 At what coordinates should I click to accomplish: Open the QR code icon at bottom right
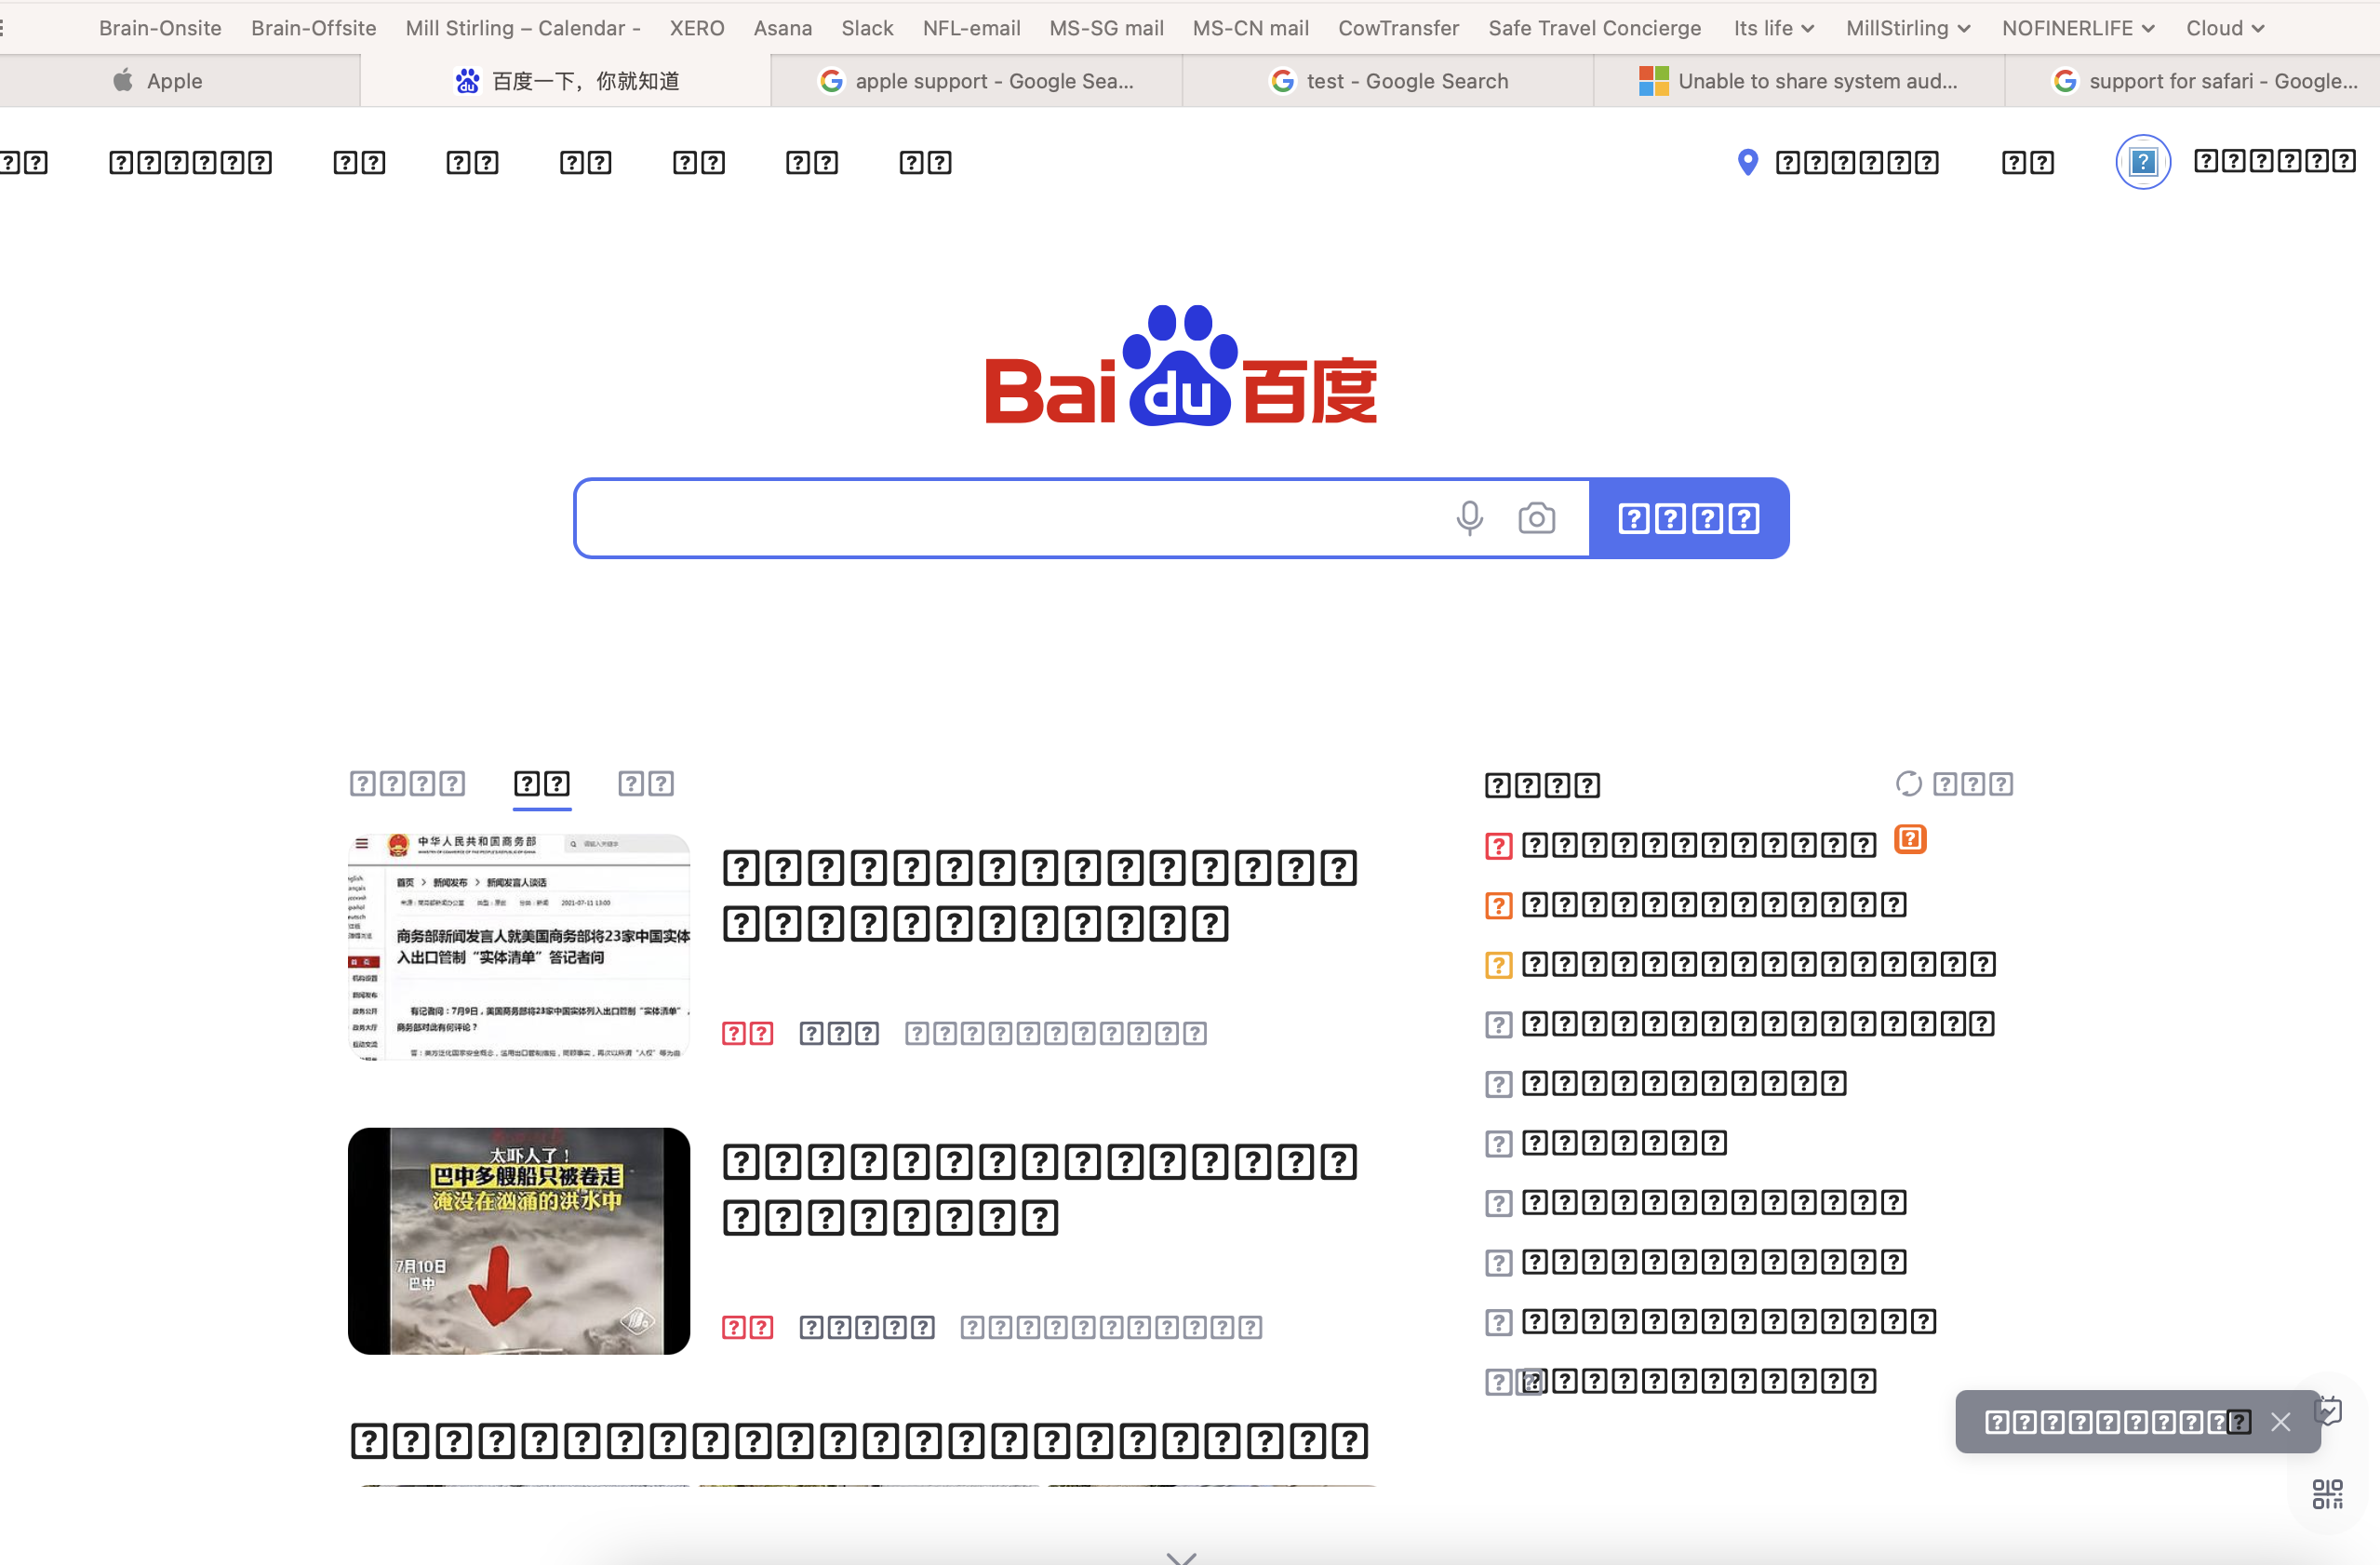coord(2327,1494)
